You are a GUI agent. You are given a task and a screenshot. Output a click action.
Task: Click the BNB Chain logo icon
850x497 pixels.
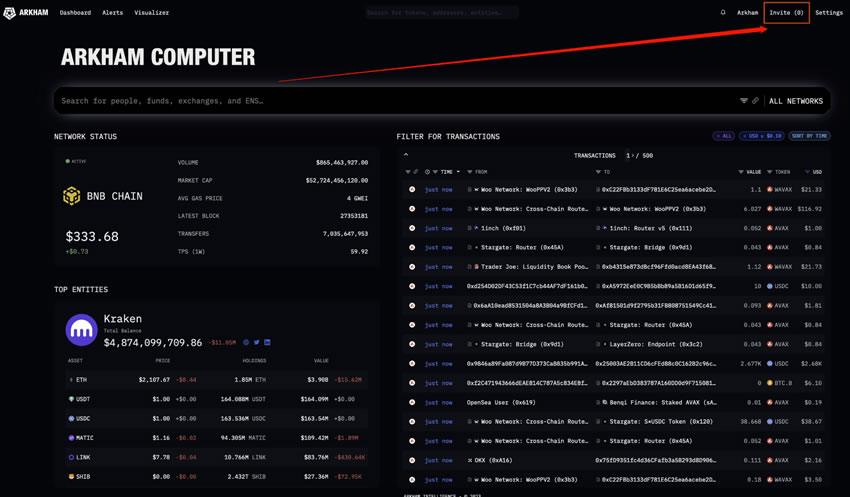pos(72,196)
